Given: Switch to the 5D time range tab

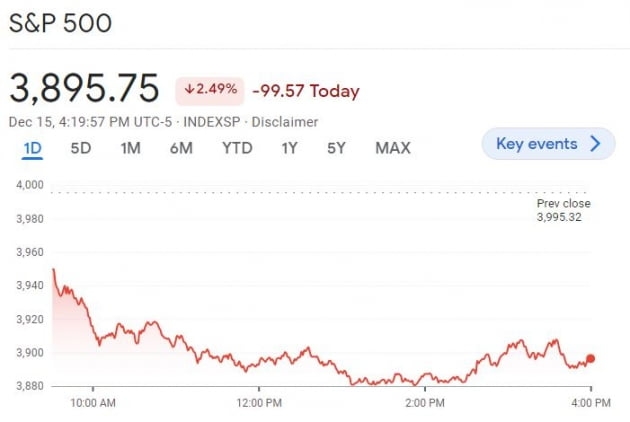Looking at the screenshot, I should click(x=81, y=148).
